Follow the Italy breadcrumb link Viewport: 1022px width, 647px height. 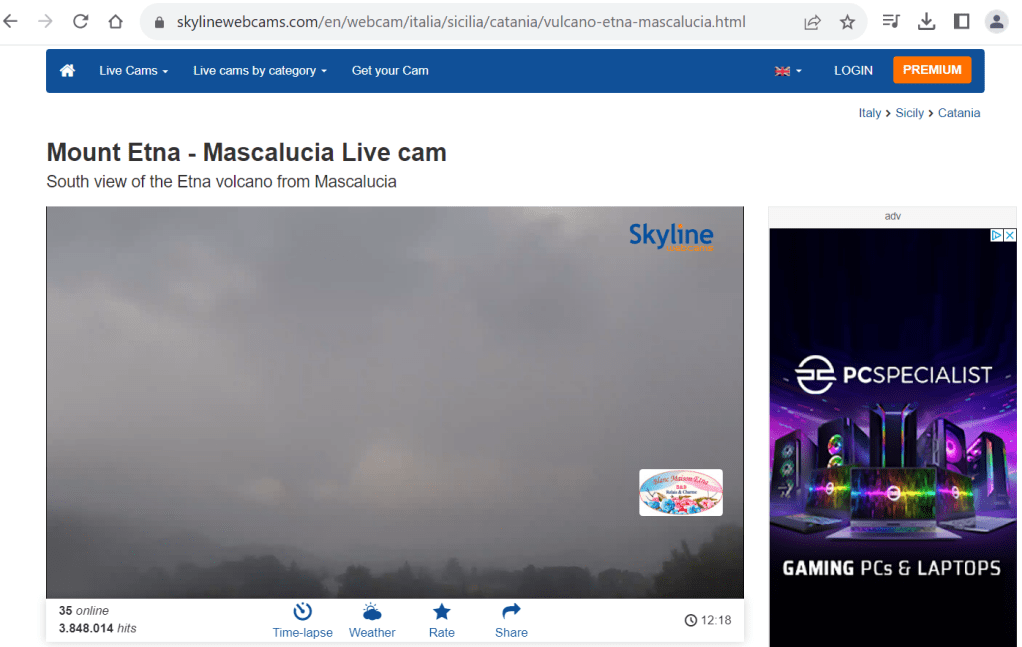[x=869, y=113]
